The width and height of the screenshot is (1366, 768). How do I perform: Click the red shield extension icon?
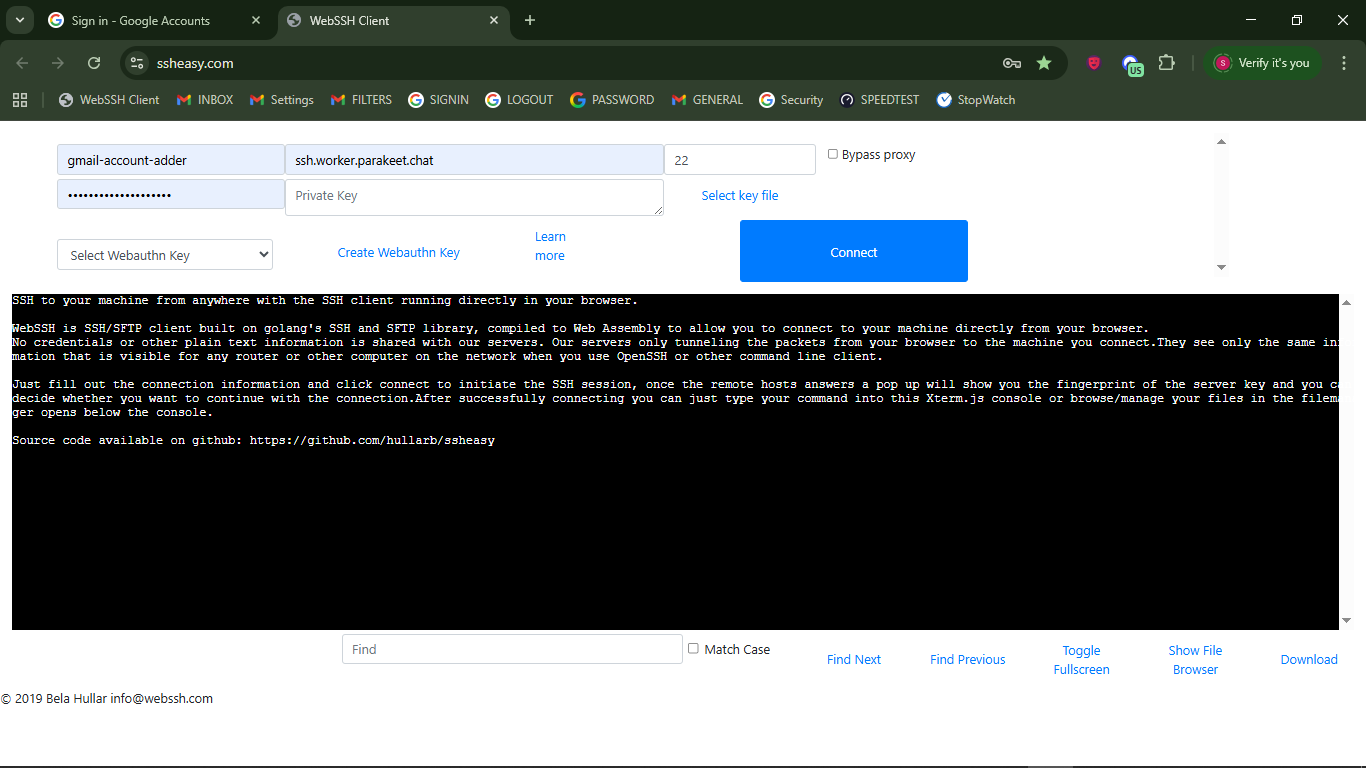pos(1094,63)
